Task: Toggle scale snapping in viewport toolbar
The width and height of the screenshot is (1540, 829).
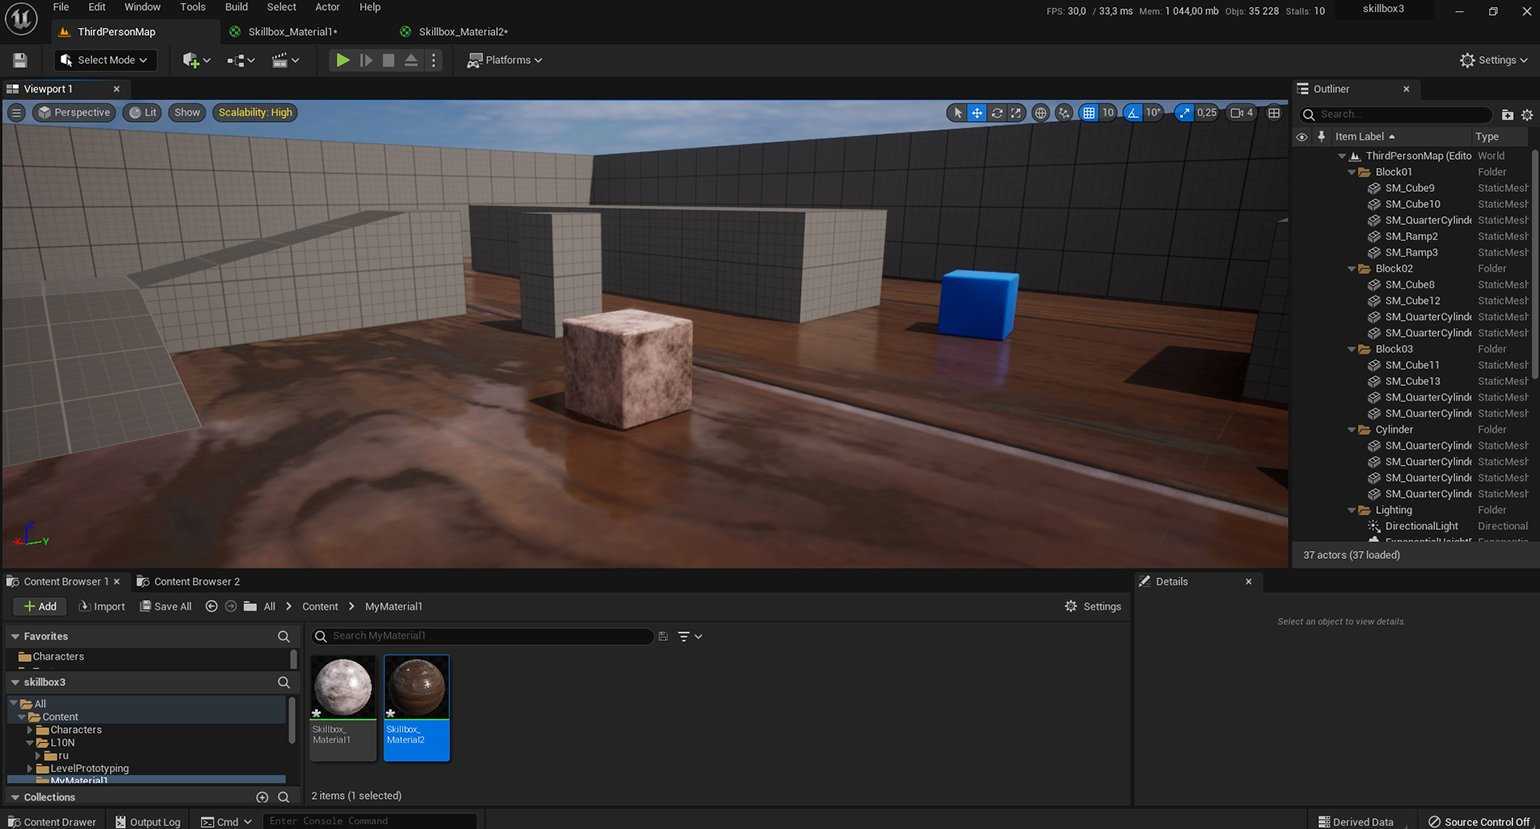Action: [1185, 113]
